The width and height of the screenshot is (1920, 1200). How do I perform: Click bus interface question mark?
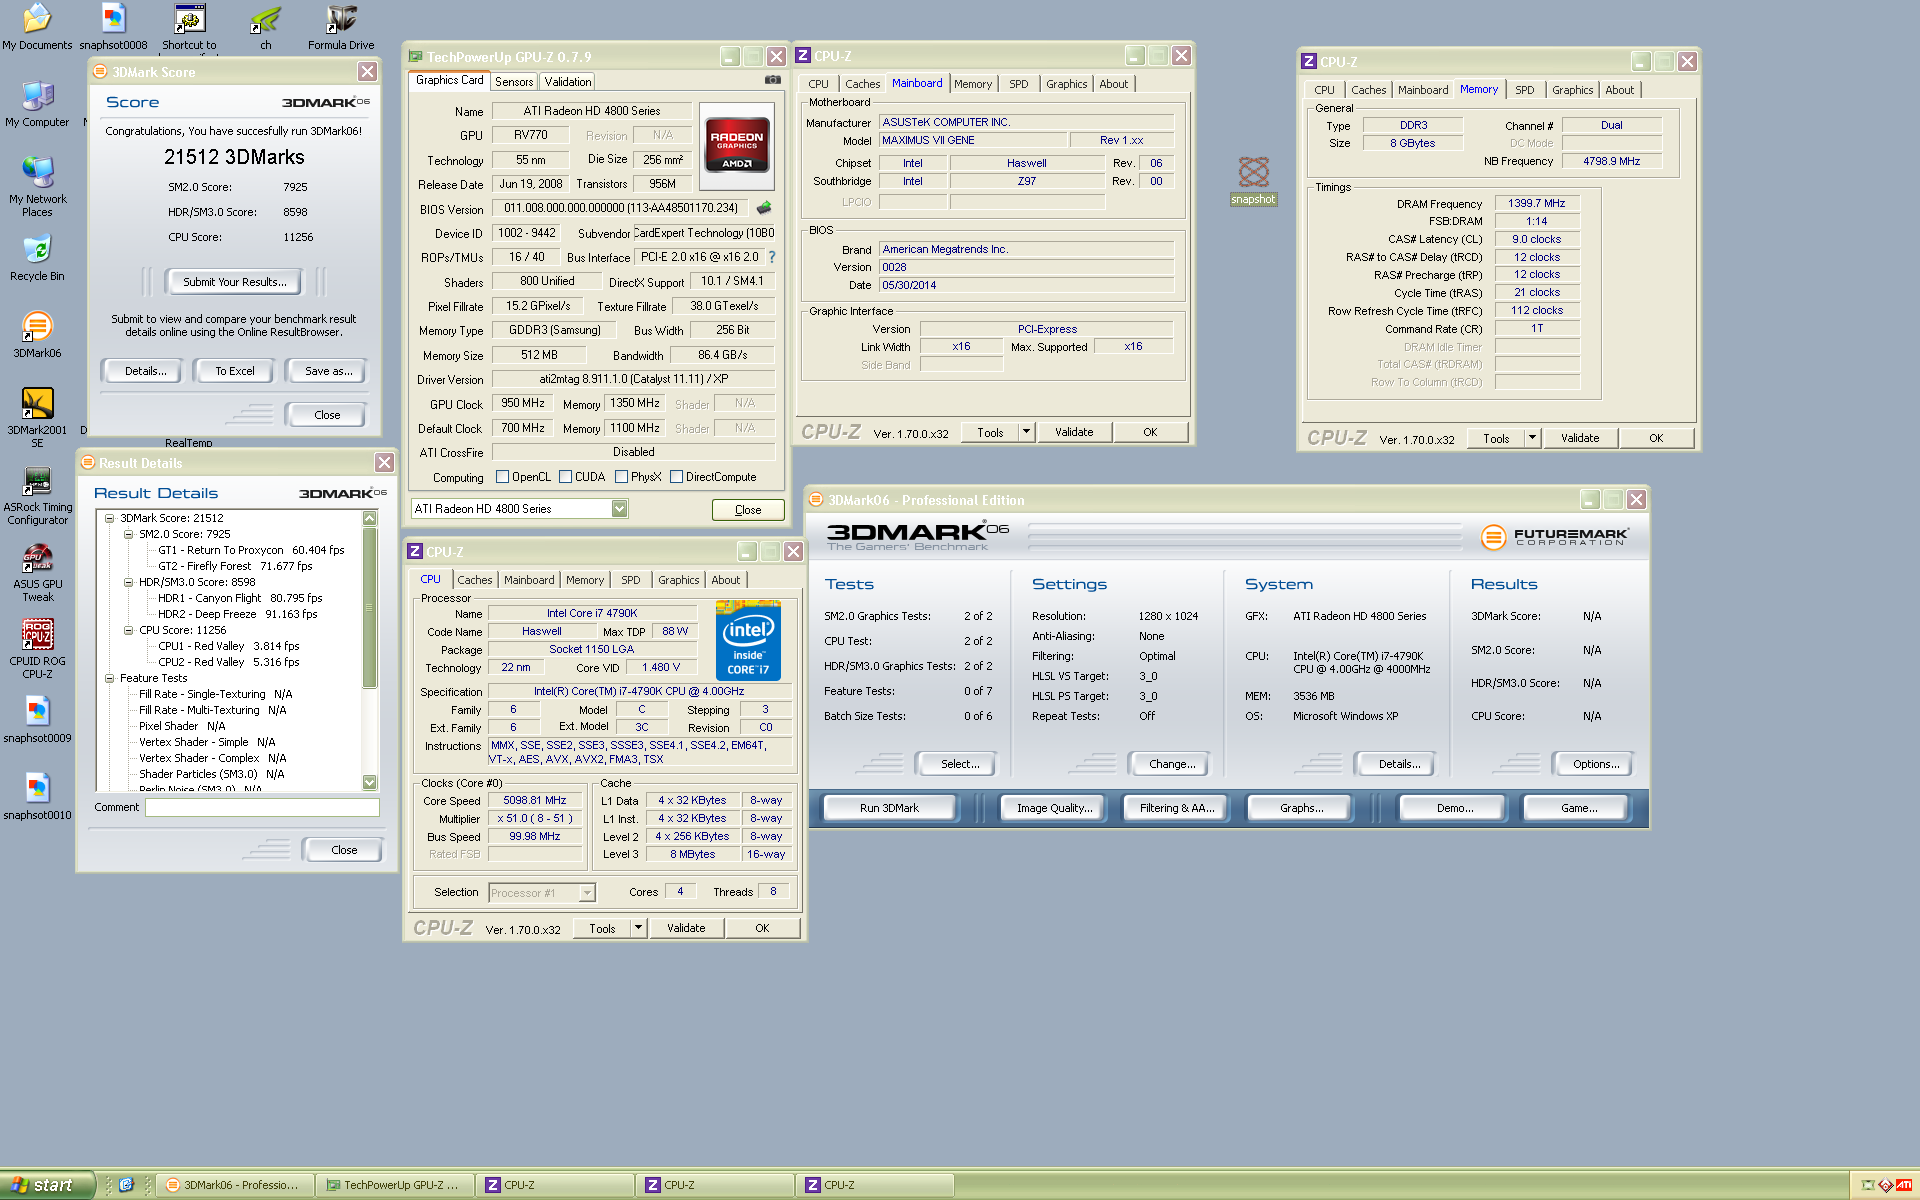(772, 257)
